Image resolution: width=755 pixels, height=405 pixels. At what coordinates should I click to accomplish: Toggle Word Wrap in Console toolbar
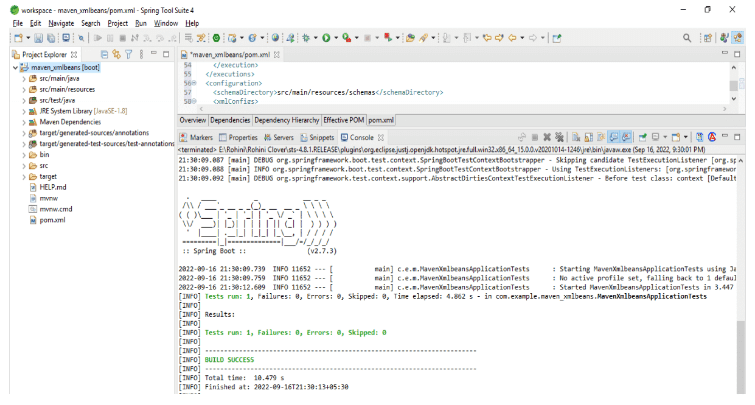pos(601,137)
